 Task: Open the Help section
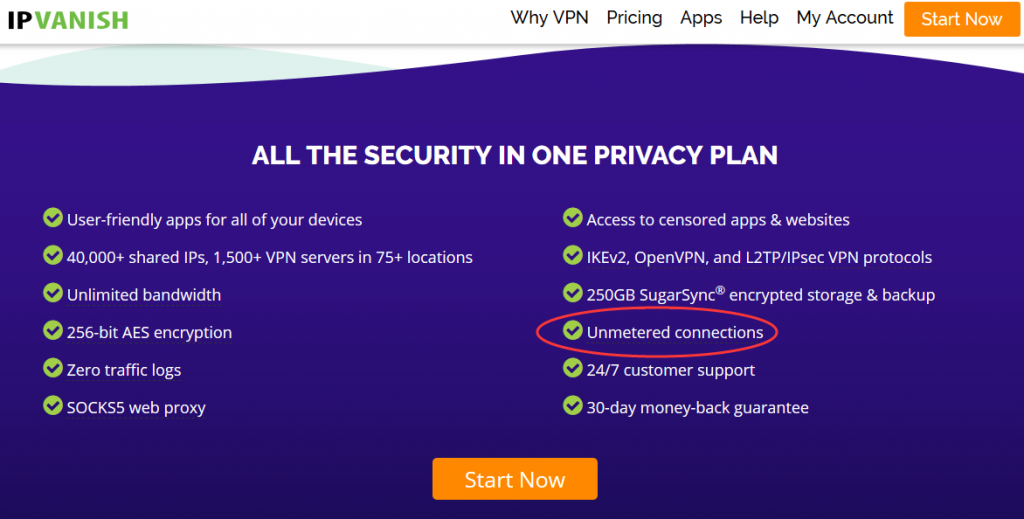759,18
